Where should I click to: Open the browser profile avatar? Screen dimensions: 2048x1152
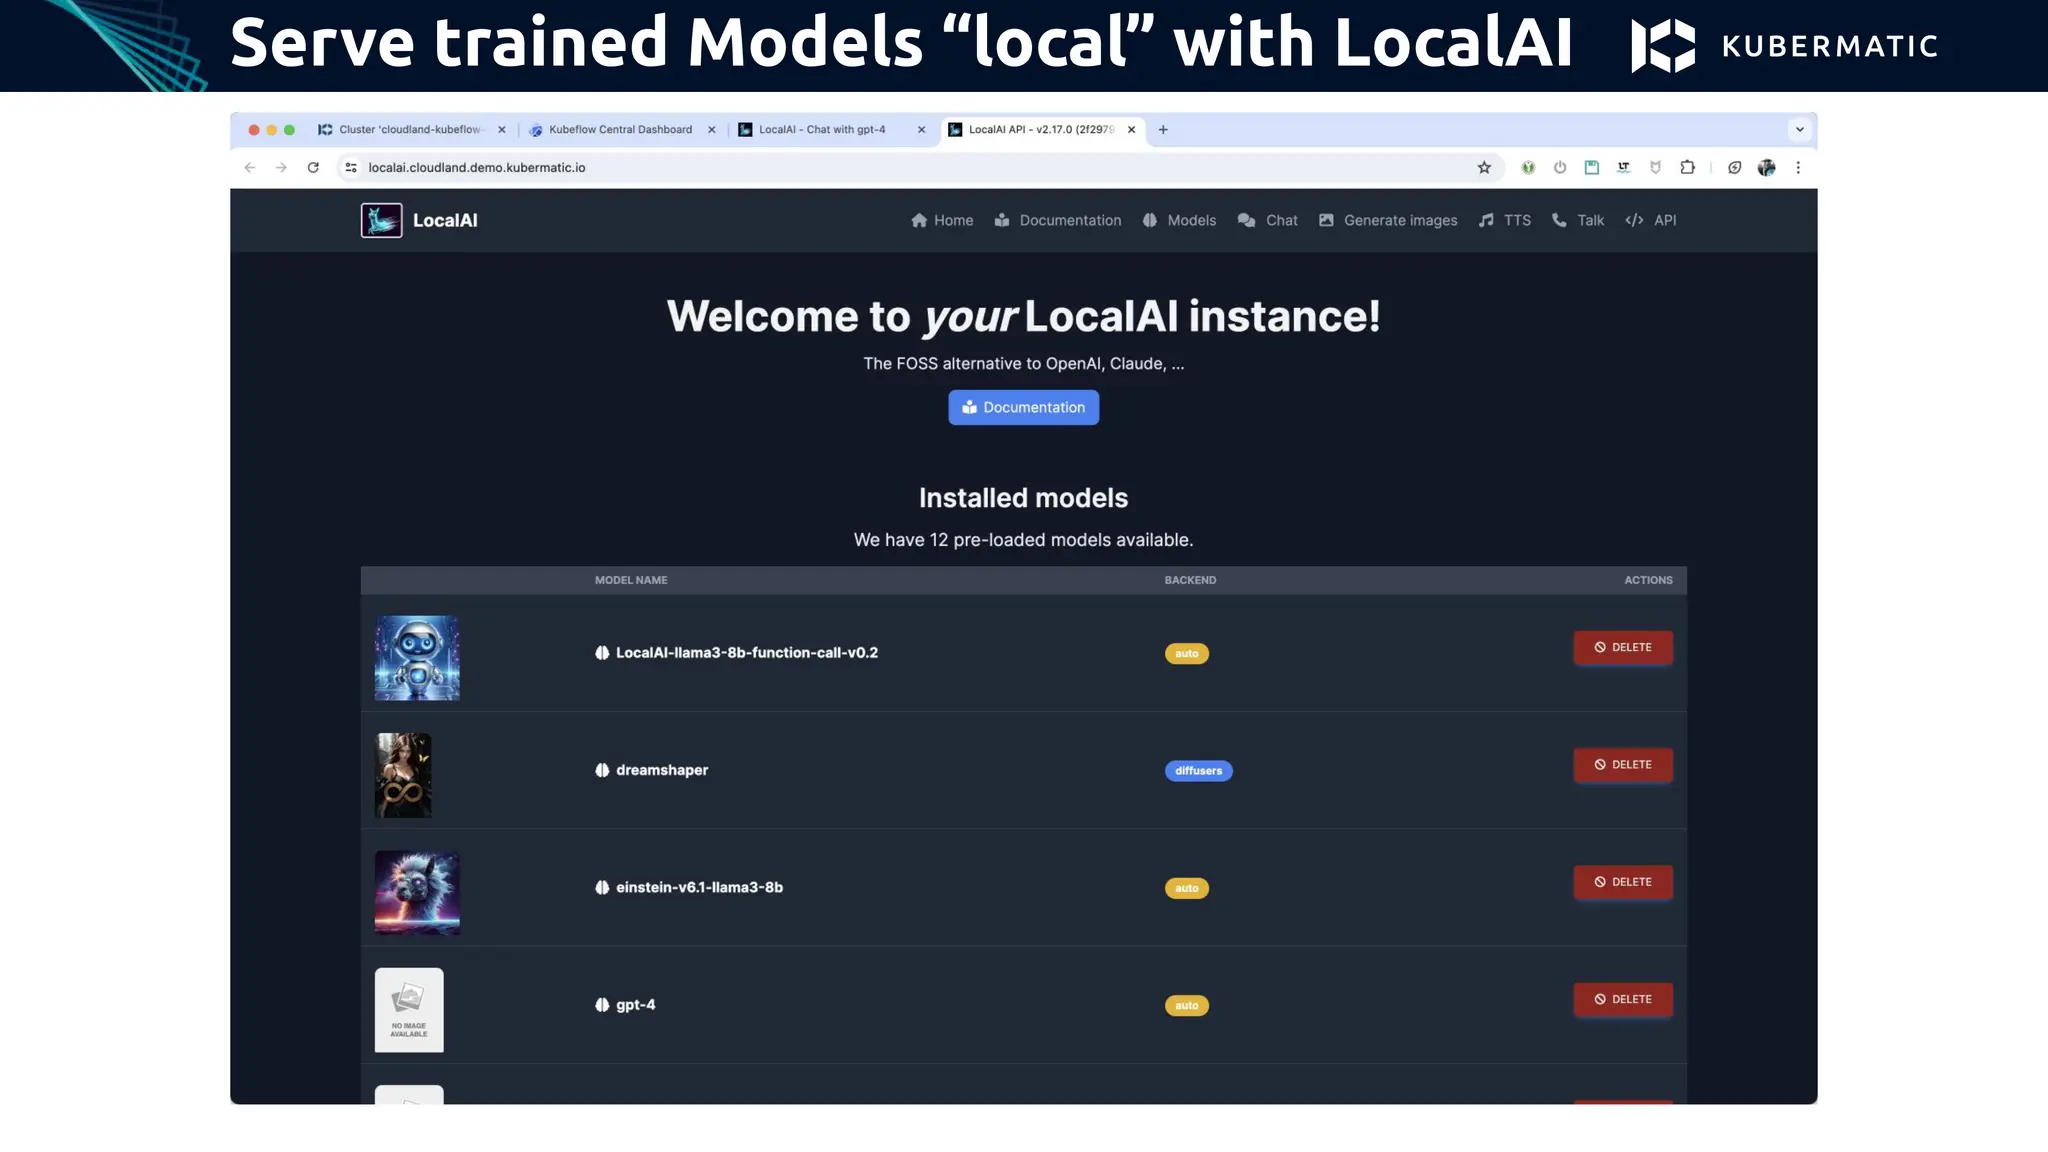[x=1767, y=168]
